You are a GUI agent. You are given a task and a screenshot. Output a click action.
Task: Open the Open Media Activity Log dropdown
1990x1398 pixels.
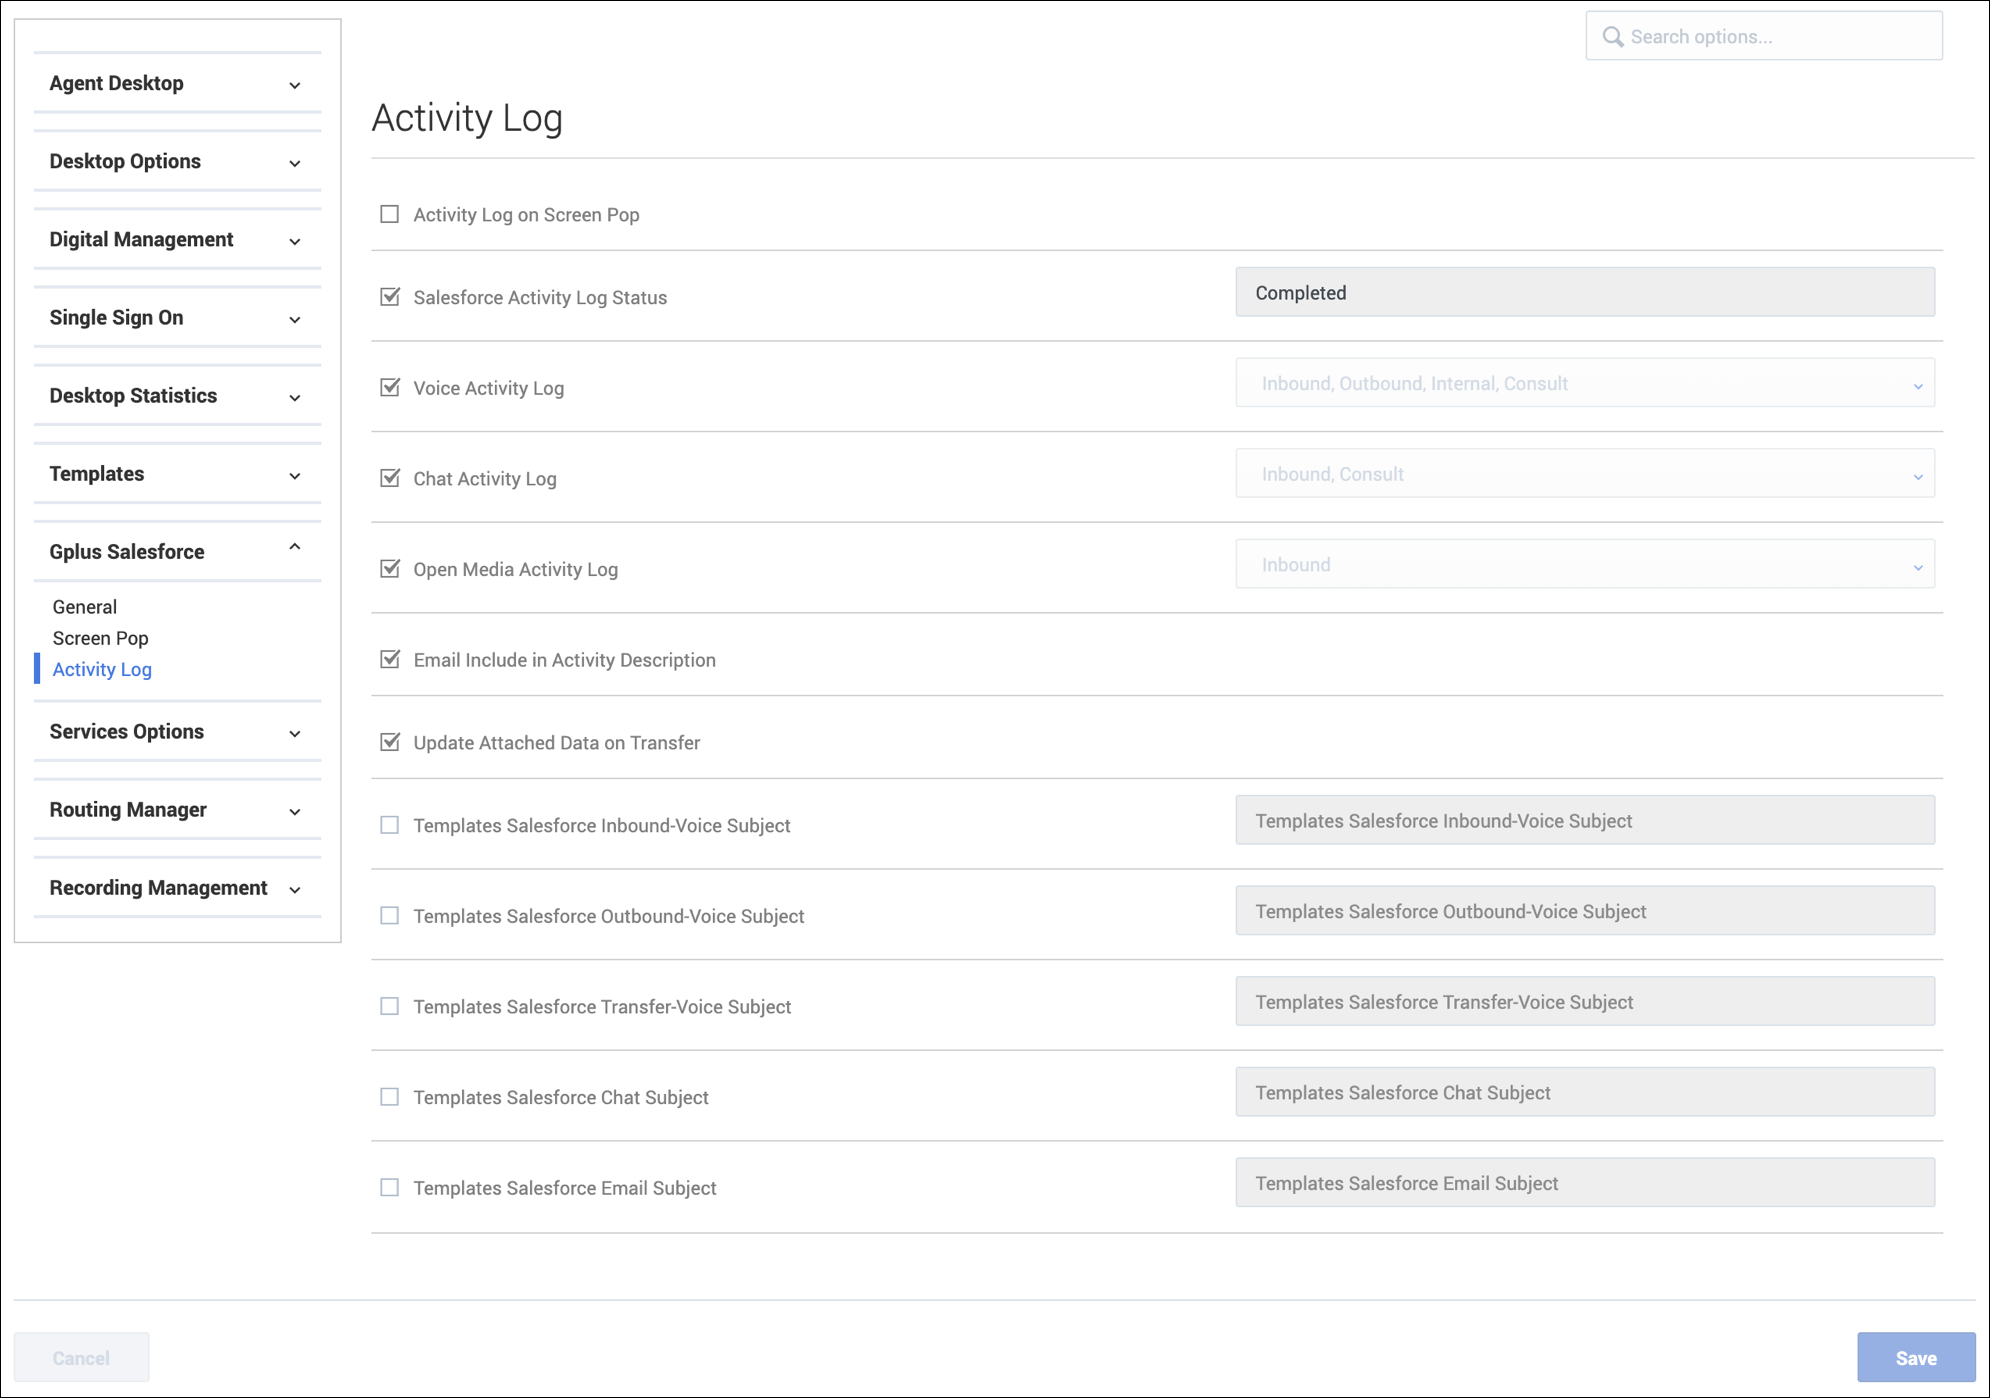point(1584,565)
